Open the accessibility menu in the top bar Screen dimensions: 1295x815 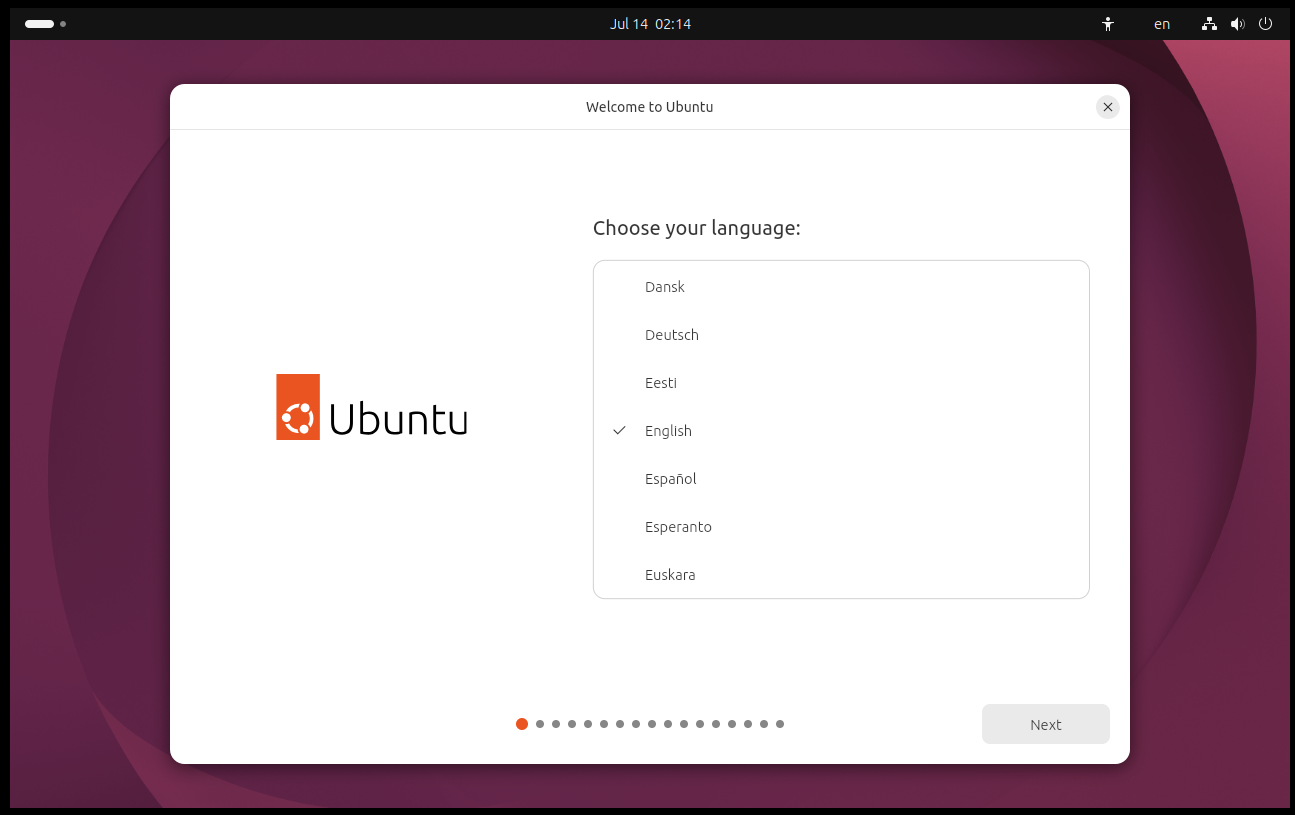click(1107, 24)
